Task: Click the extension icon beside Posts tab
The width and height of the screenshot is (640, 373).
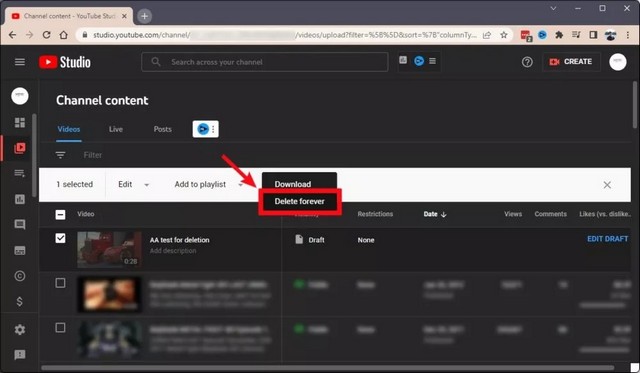Action: [205, 129]
